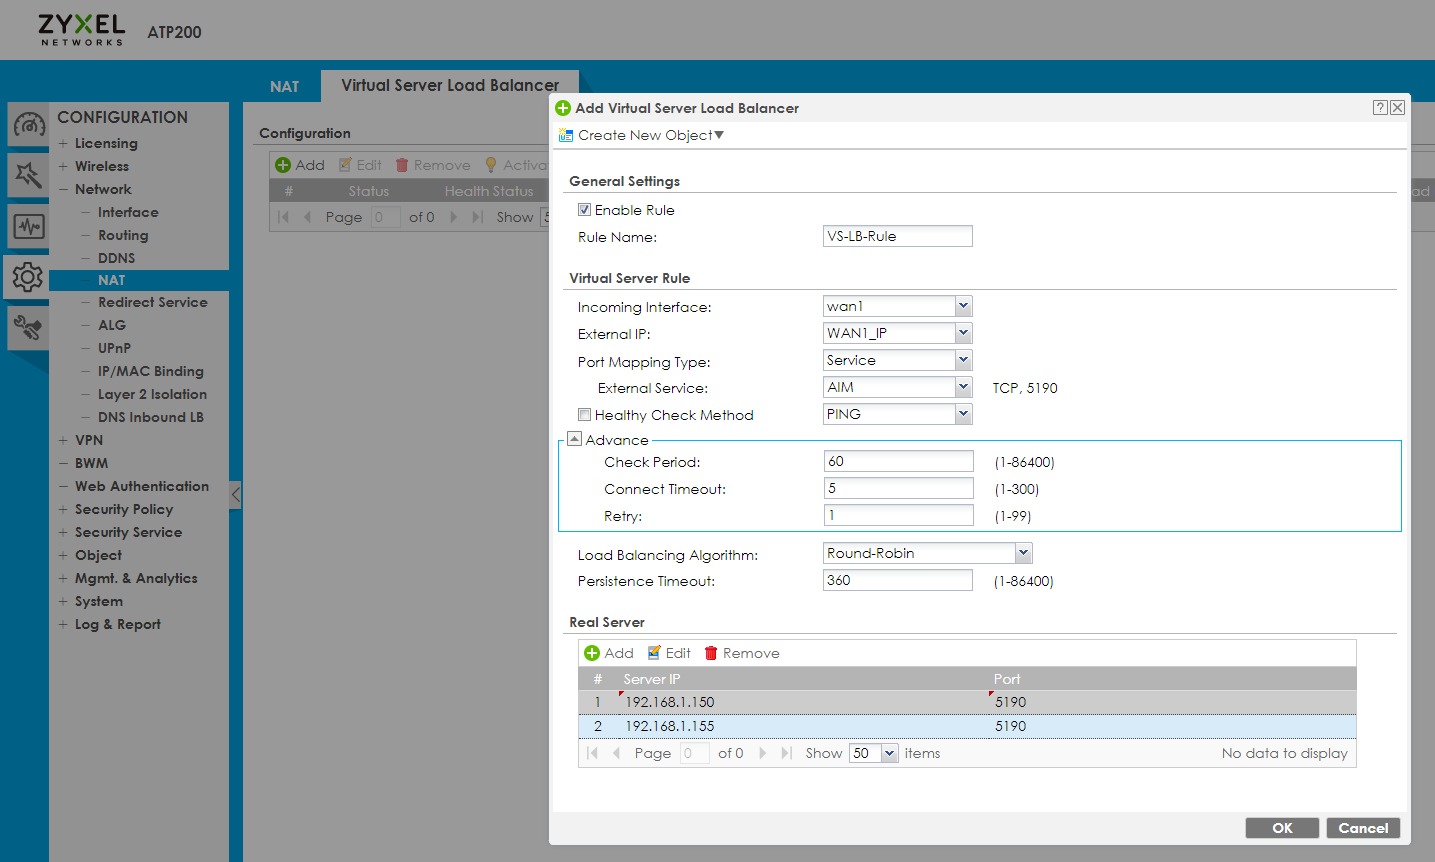Uncheck the Enable Rule checkbox

click(x=584, y=210)
